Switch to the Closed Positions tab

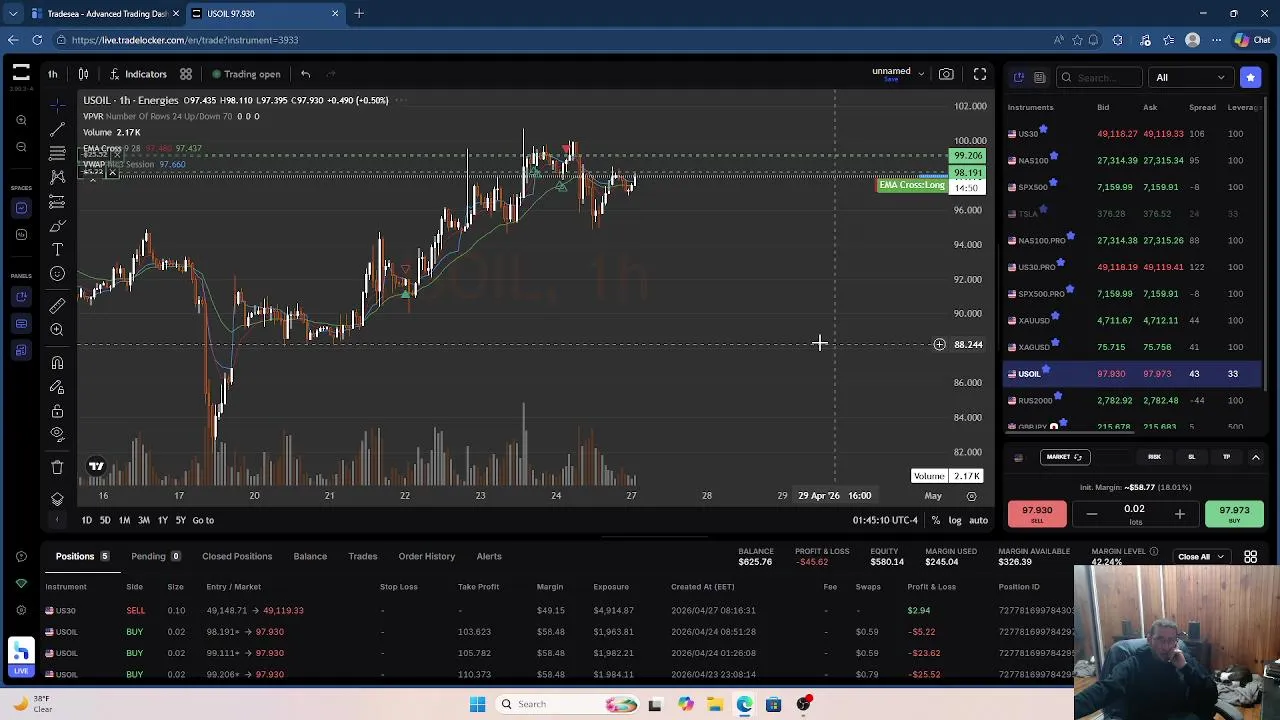point(237,556)
